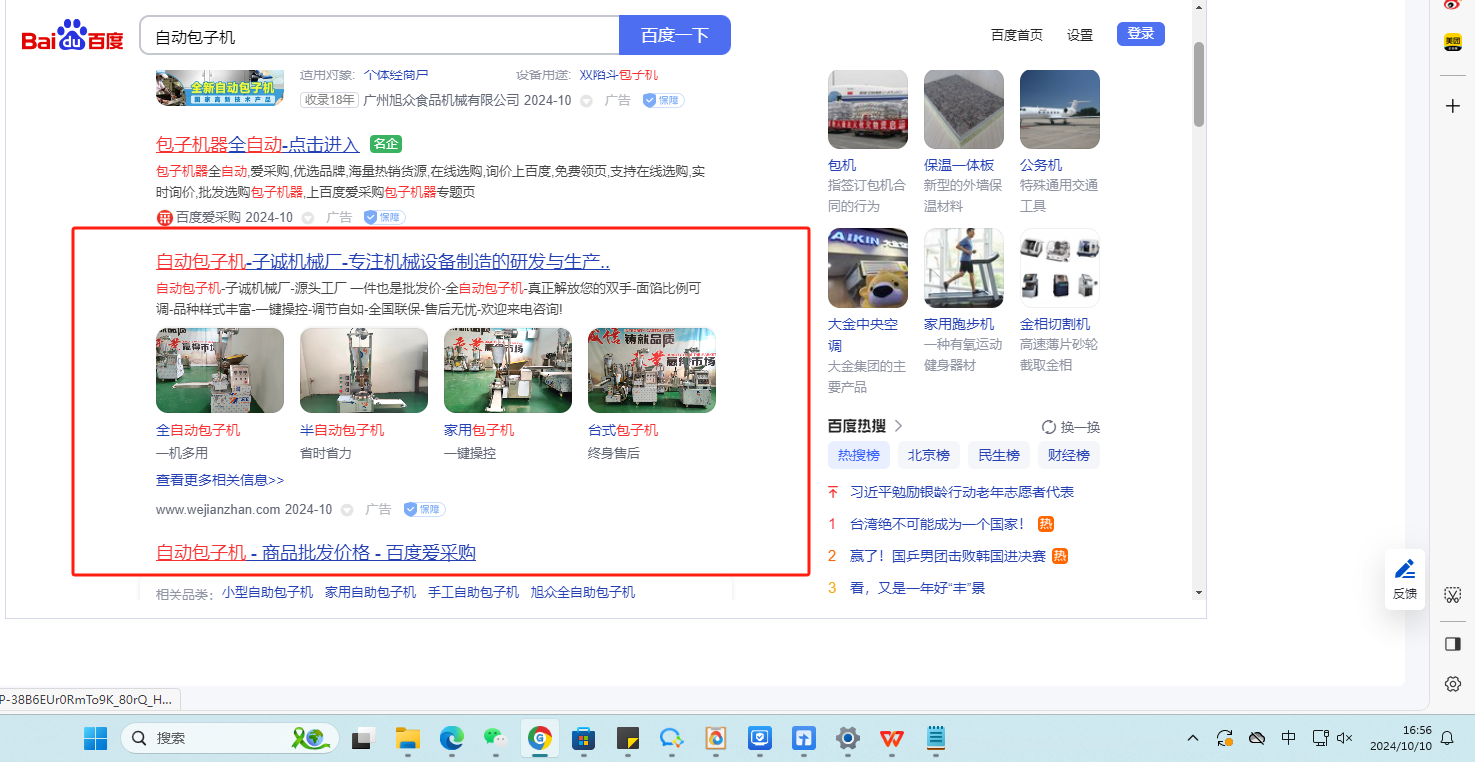Open dropdown arrow beside 百度爱采购 2024-10
The width and height of the screenshot is (1475, 762).
(x=308, y=218)
